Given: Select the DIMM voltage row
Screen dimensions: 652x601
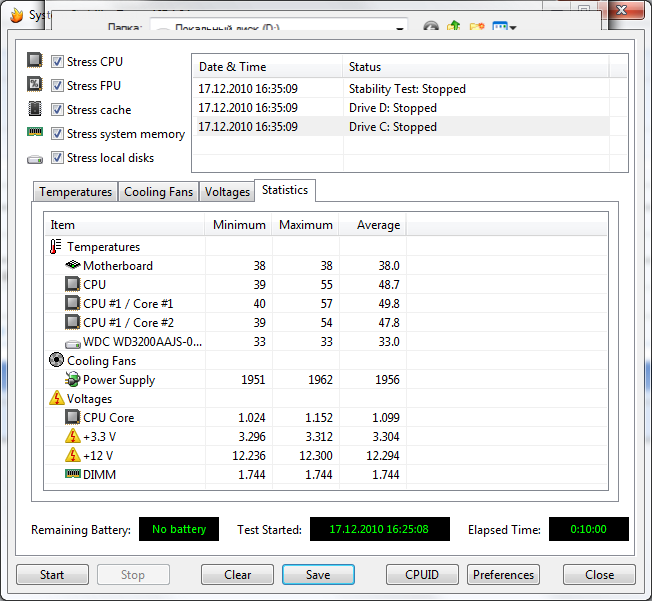Looking at the screenshot, I should (x=226, y=474).
